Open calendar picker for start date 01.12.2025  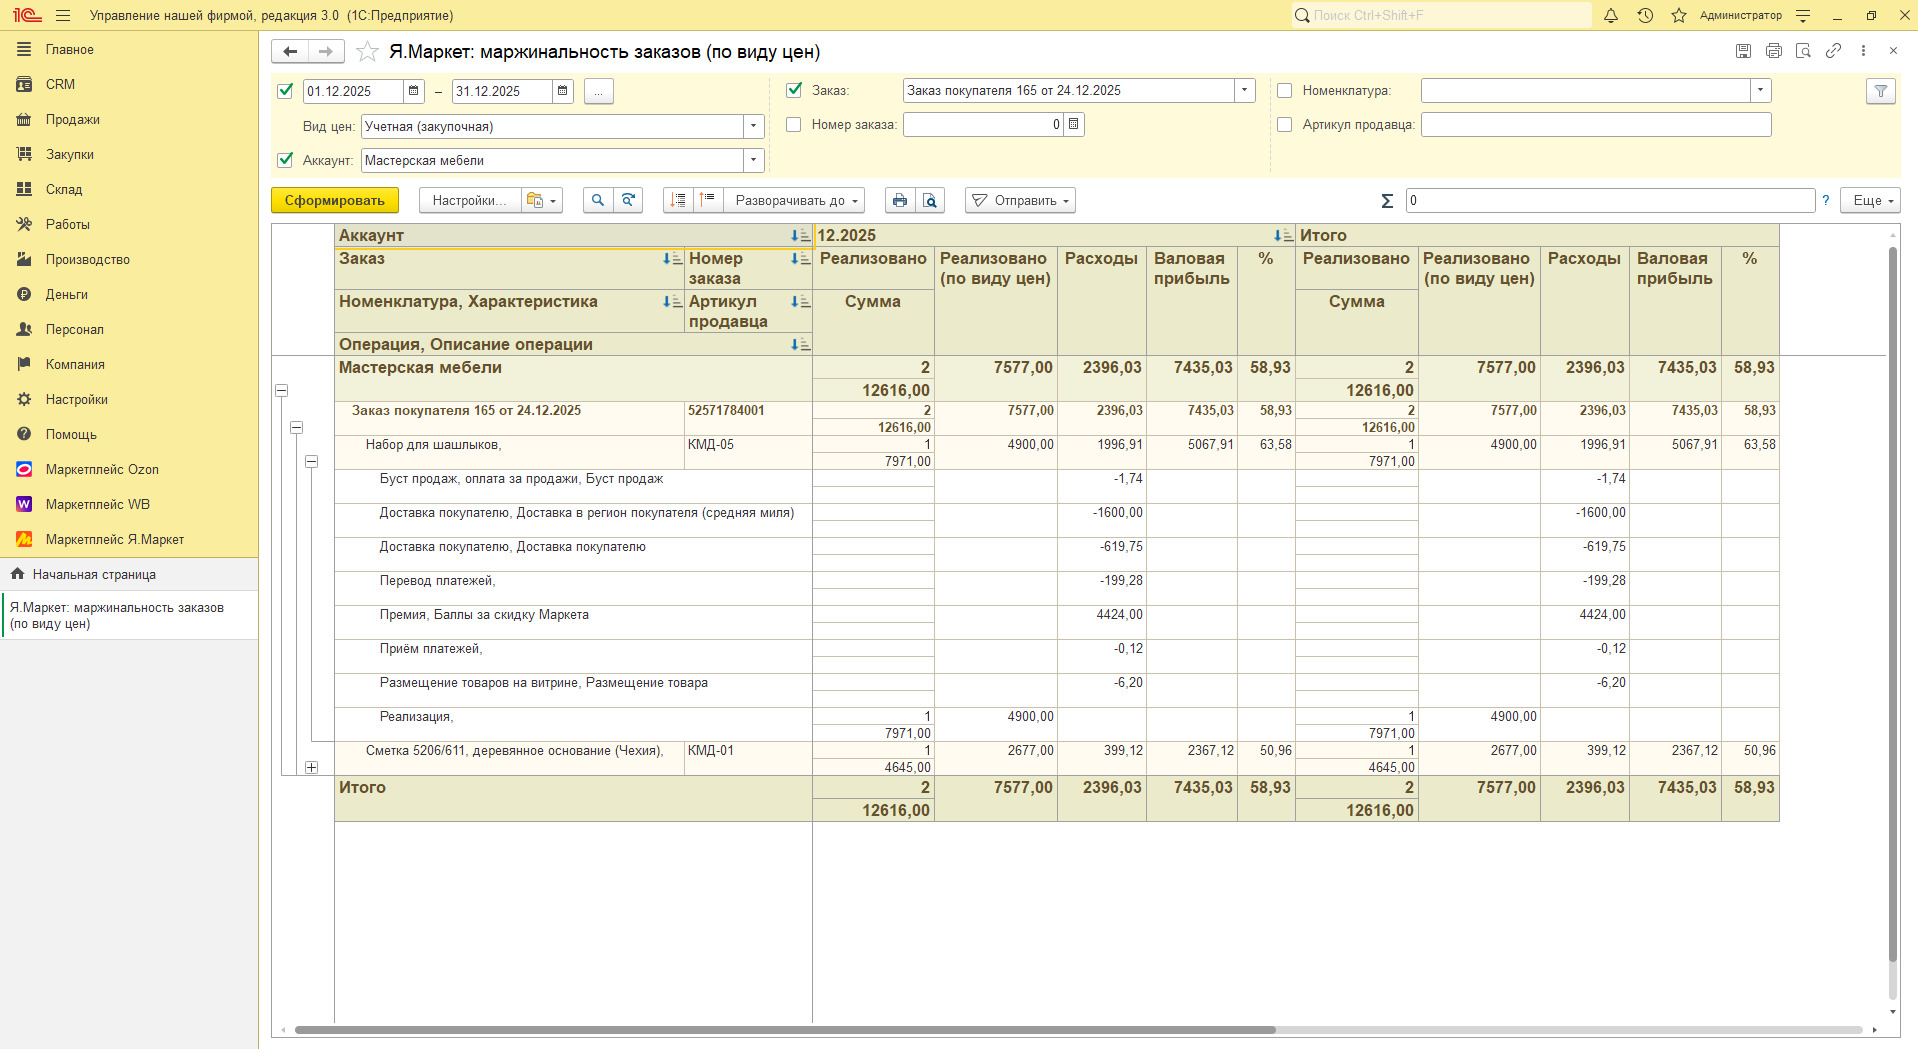point(414,91)
